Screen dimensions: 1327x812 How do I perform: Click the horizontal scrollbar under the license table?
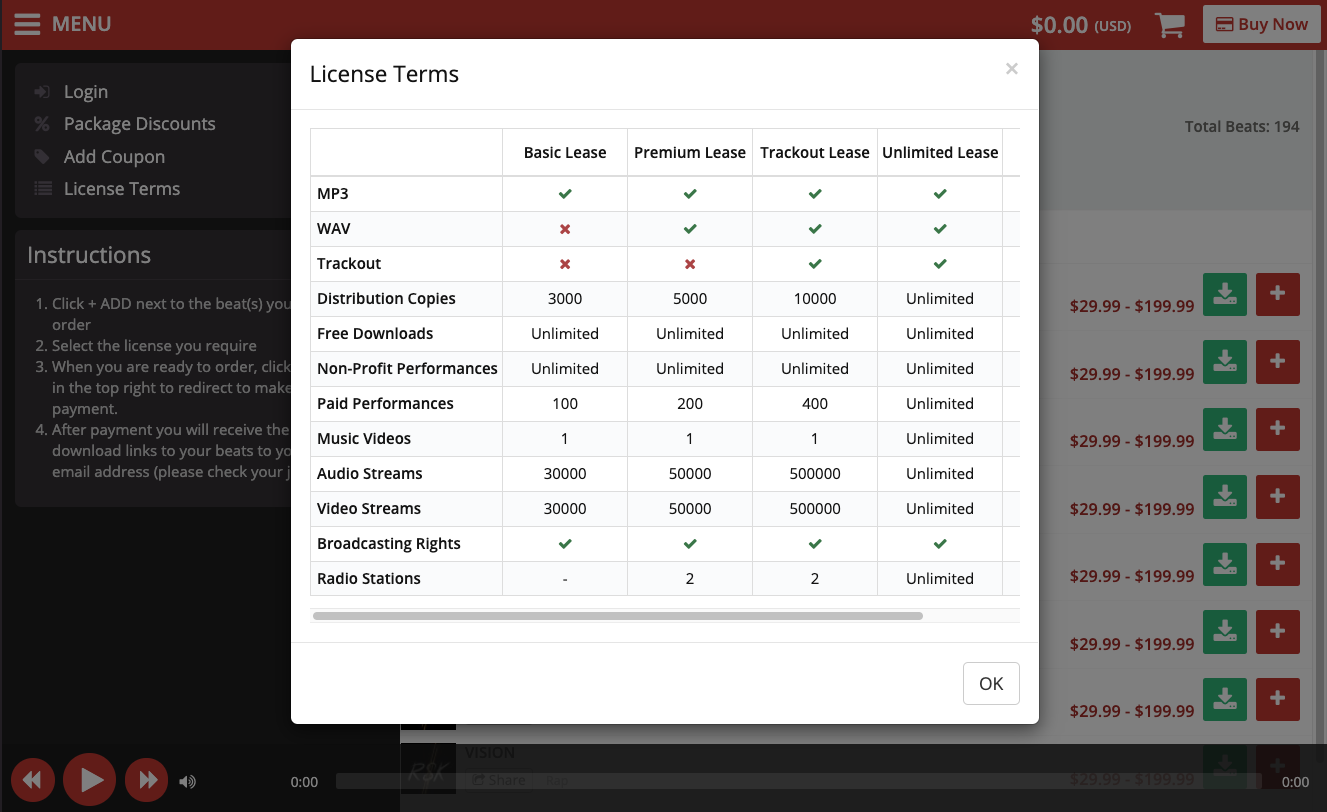(617, 616)
